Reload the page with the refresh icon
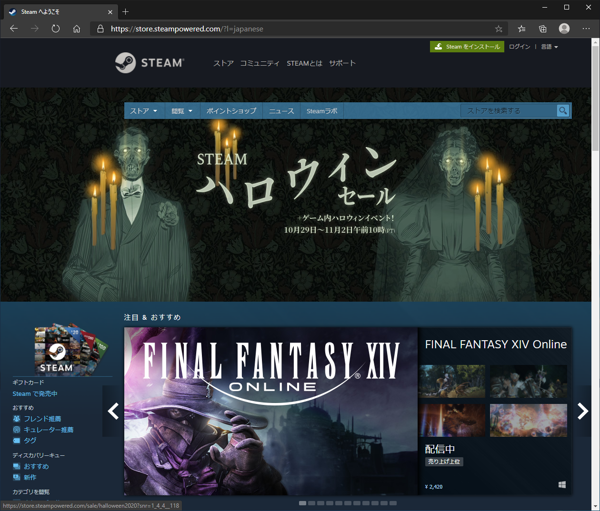The height and width of the screenshot is (511, 600). 55,29
